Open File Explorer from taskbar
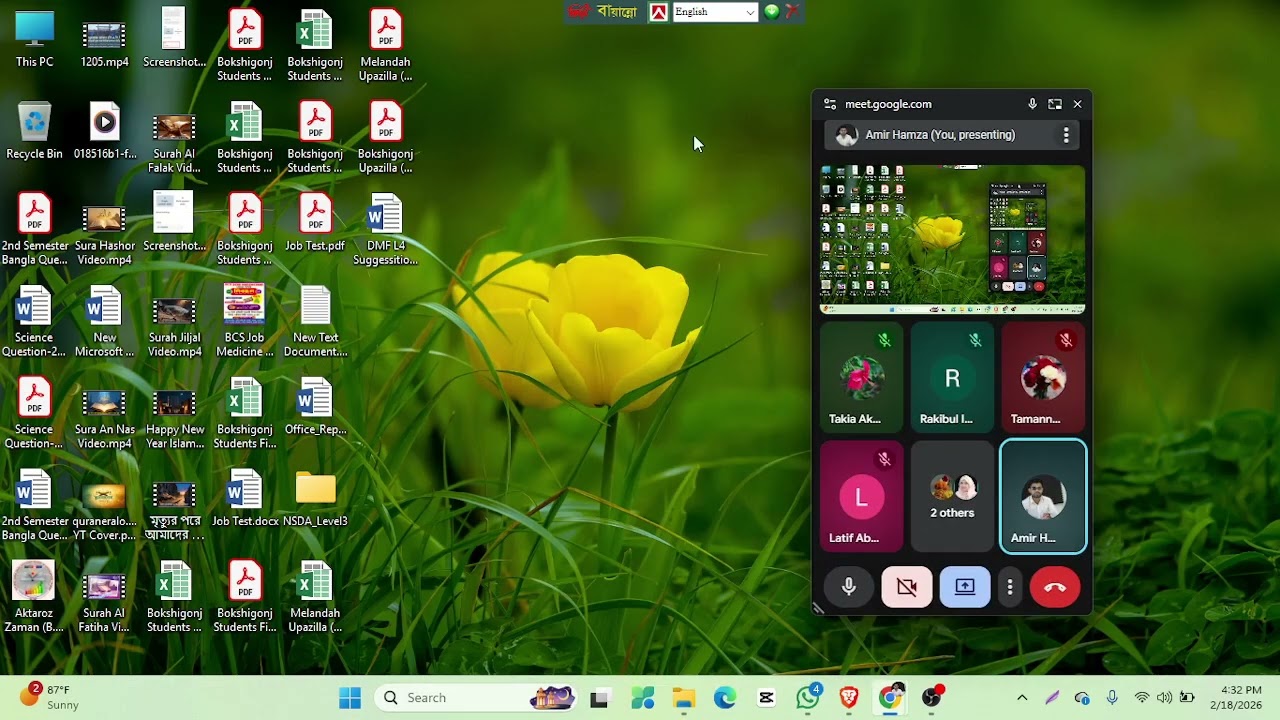Screen dimensions: 1280x720 [683, 698]
